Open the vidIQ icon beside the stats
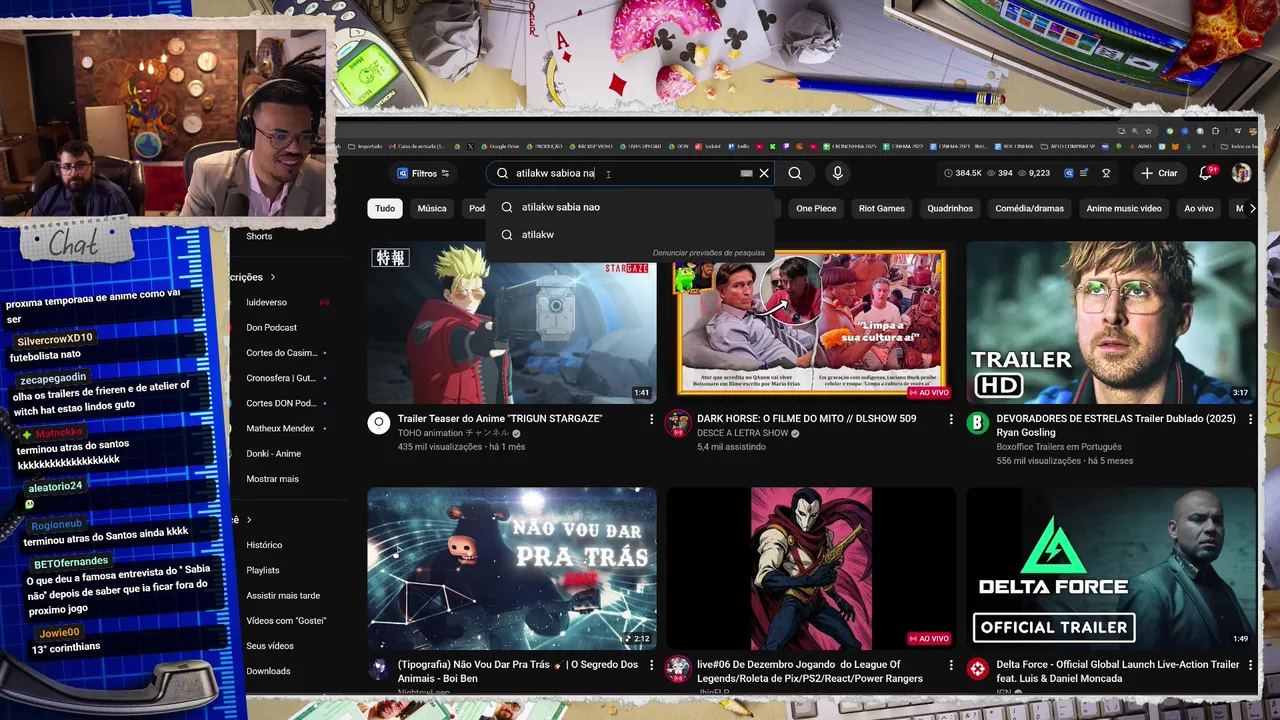Screen dimensions: 1280x720 [x=1069, y=173]
